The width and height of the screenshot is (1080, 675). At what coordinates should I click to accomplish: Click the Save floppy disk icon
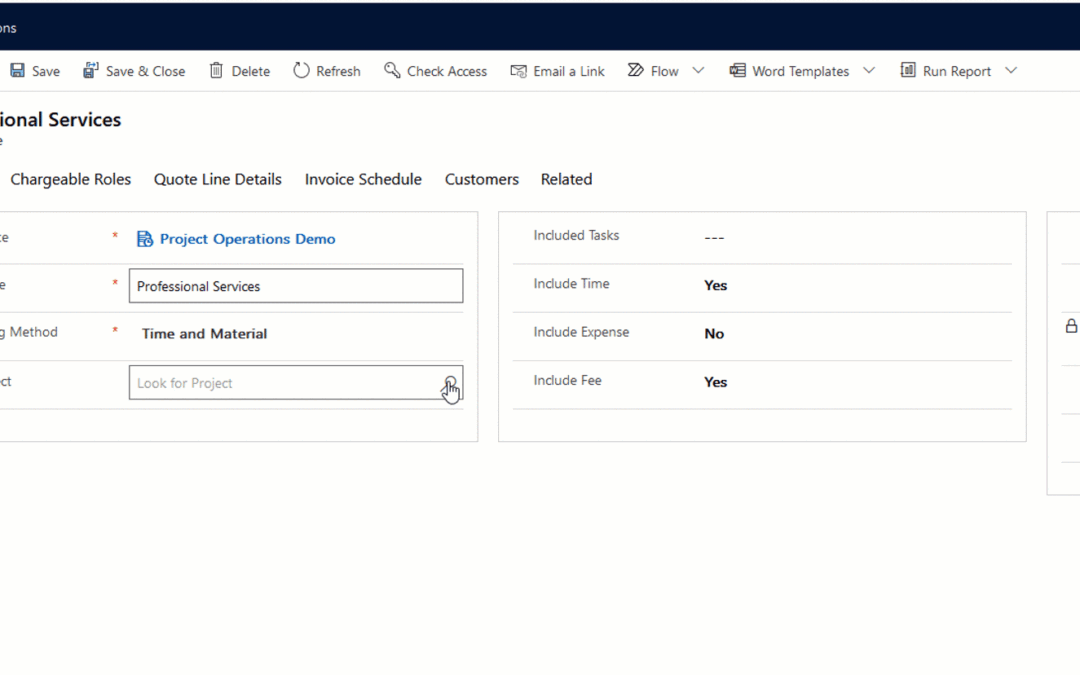point(17,70)
